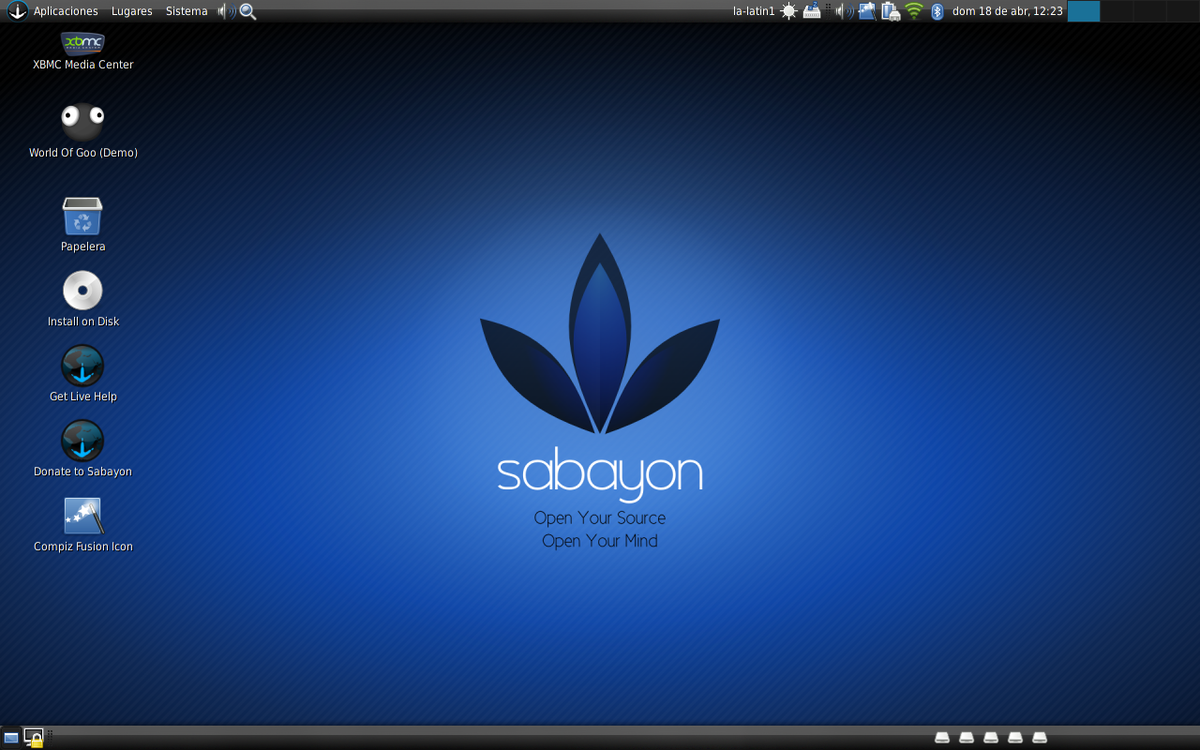Click the Compiz Fusion wand tray icon
1200x750 pixels.
coord(867,11)
